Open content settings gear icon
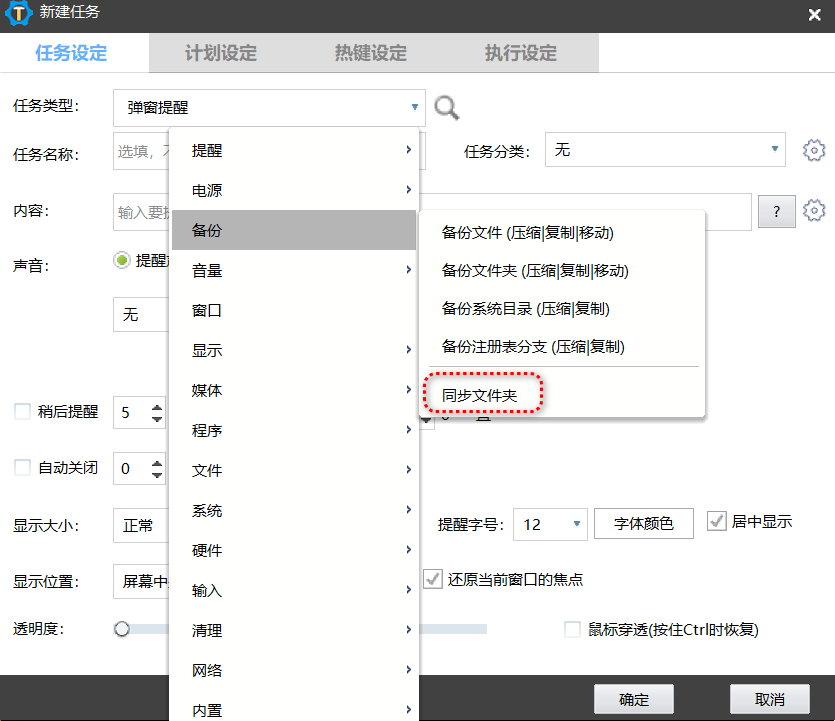This screenshot has height=721, width=835. point(814,211)
